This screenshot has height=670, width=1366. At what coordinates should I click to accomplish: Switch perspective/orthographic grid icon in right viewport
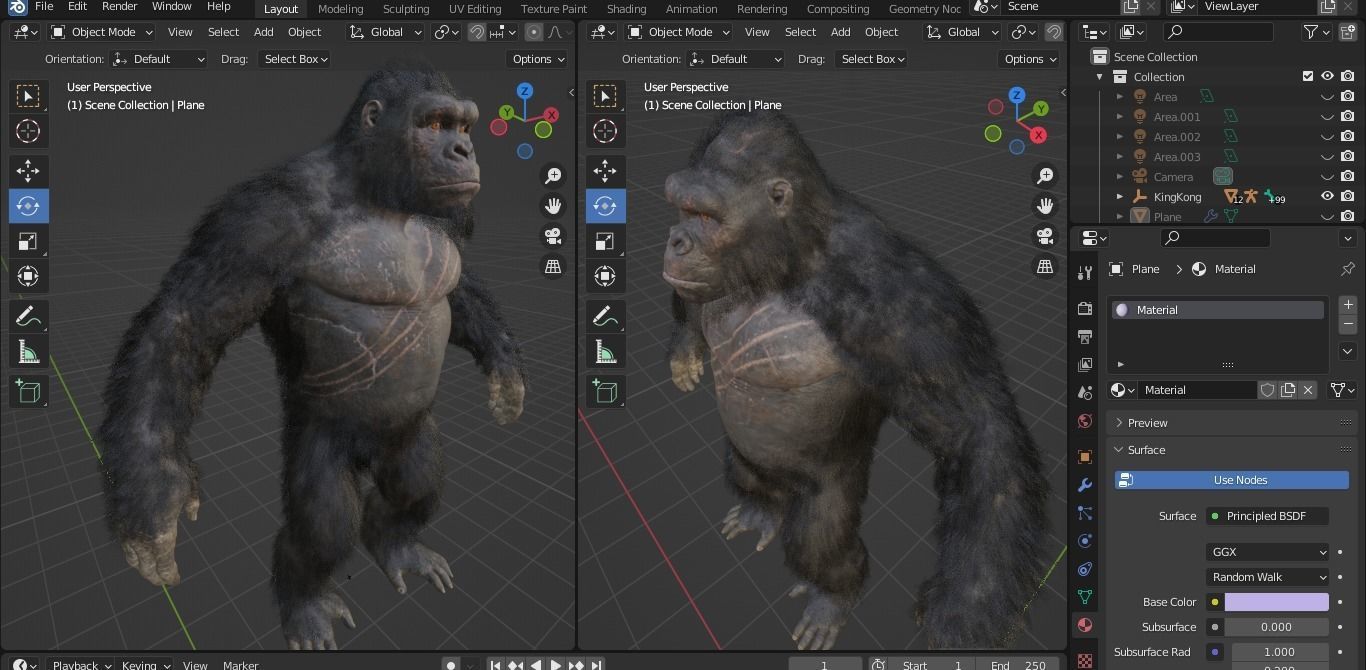tap(1045, 266)
